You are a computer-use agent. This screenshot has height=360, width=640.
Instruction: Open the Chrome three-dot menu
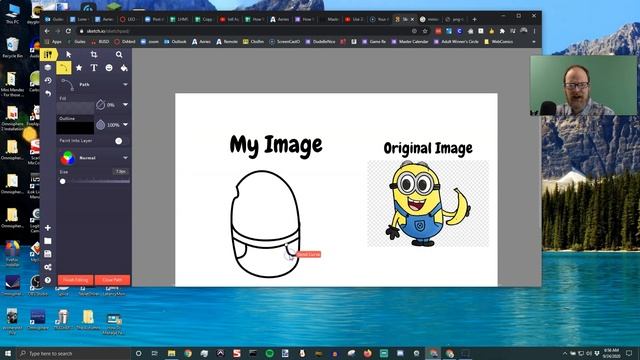pos(534,31)
